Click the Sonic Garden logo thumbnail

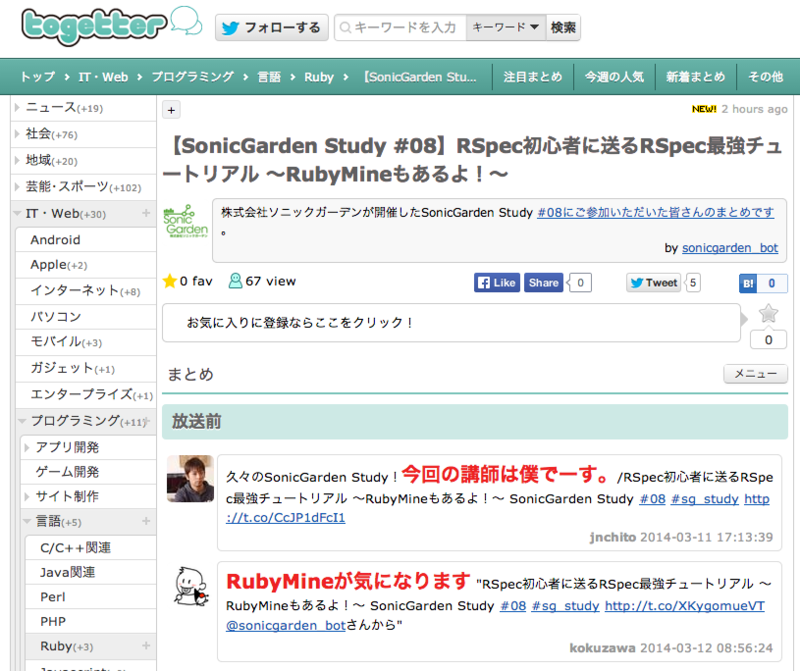[186, 221]
